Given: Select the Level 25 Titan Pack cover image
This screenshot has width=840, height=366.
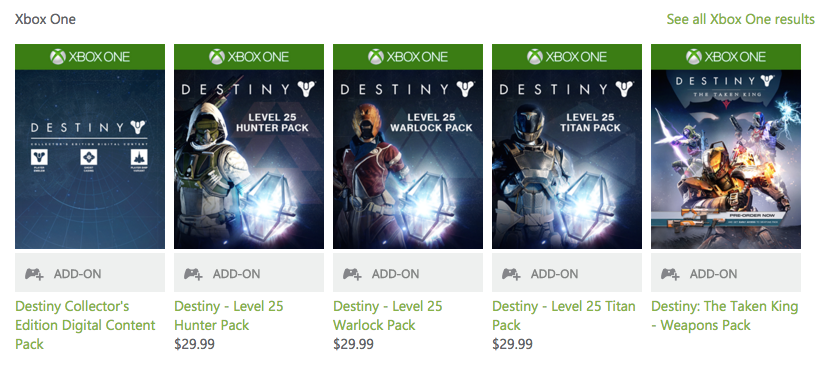Looking at the screenshot, I should tap(567, 159).
